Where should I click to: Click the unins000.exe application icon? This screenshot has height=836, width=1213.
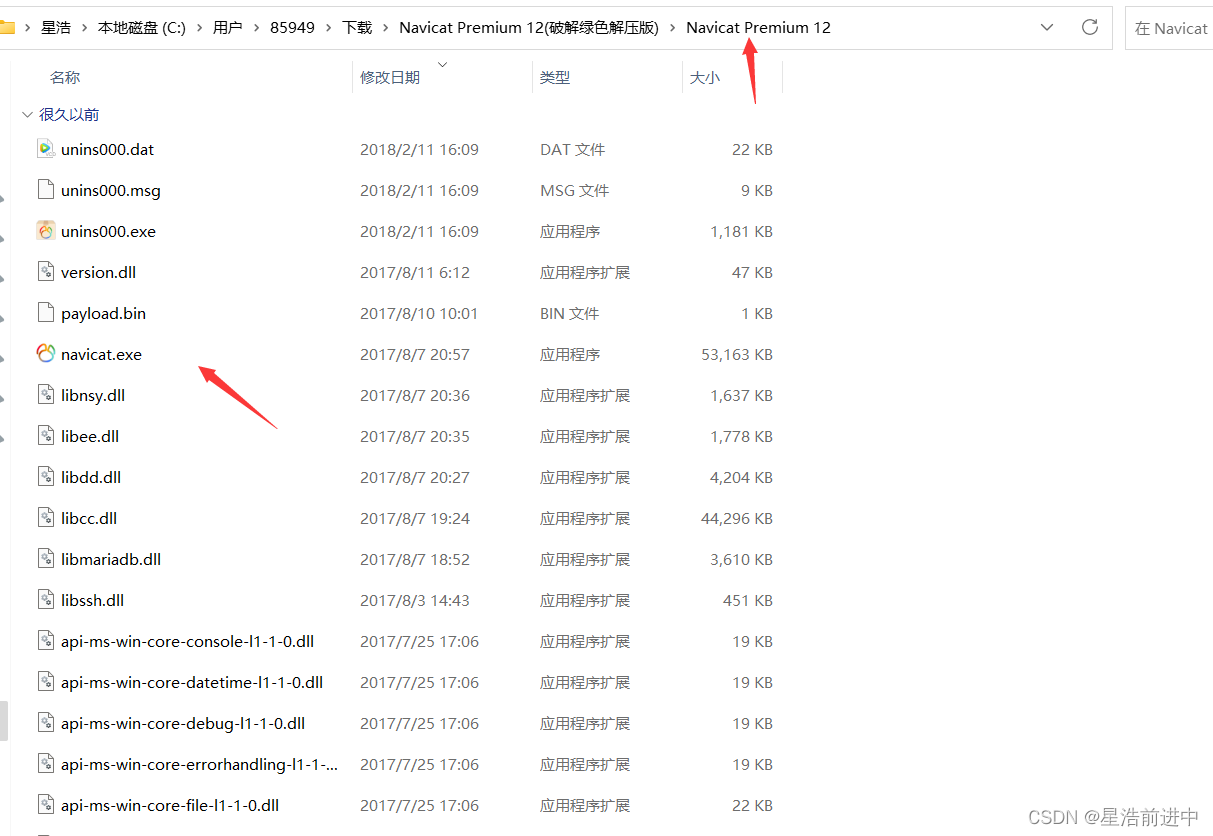coord(45,231)
